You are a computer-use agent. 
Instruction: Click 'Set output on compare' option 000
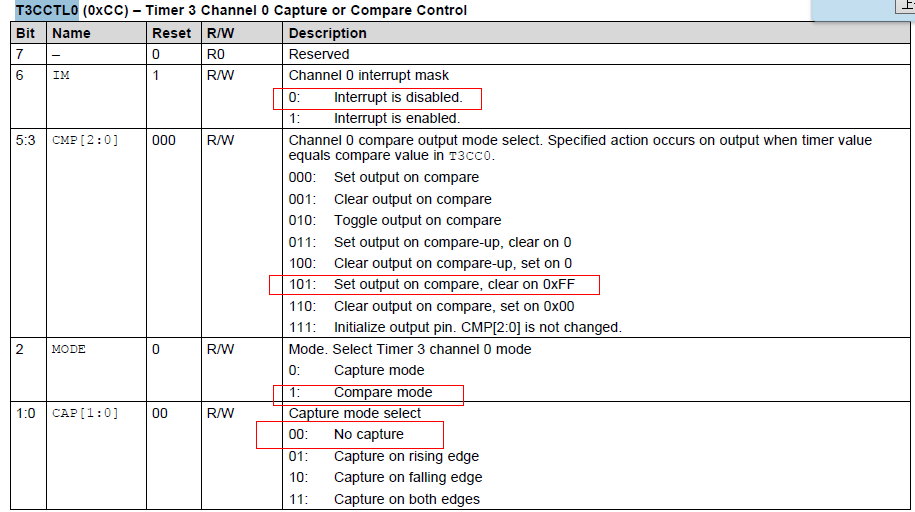coord(383,177)
